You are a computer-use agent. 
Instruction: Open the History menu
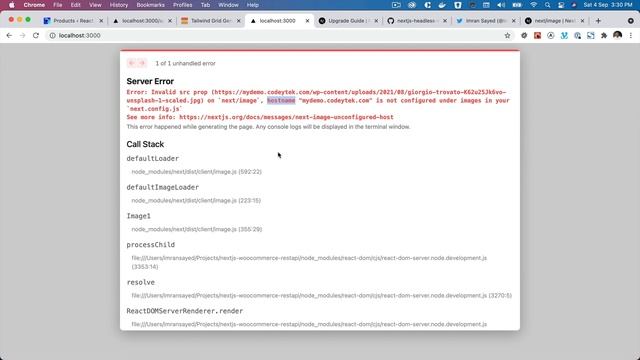119,5
